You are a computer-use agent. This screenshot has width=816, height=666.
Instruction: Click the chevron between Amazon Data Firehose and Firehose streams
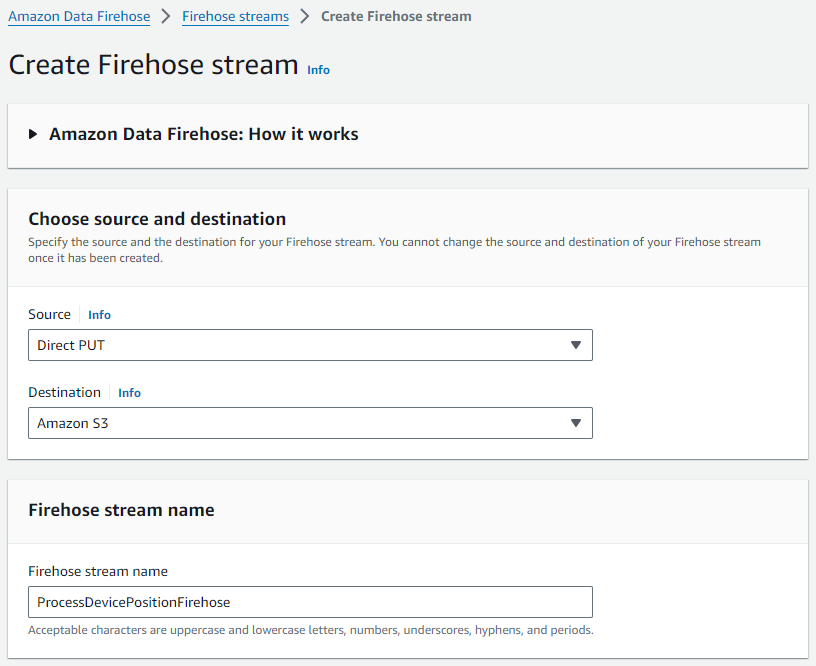(x=166, y=16)
